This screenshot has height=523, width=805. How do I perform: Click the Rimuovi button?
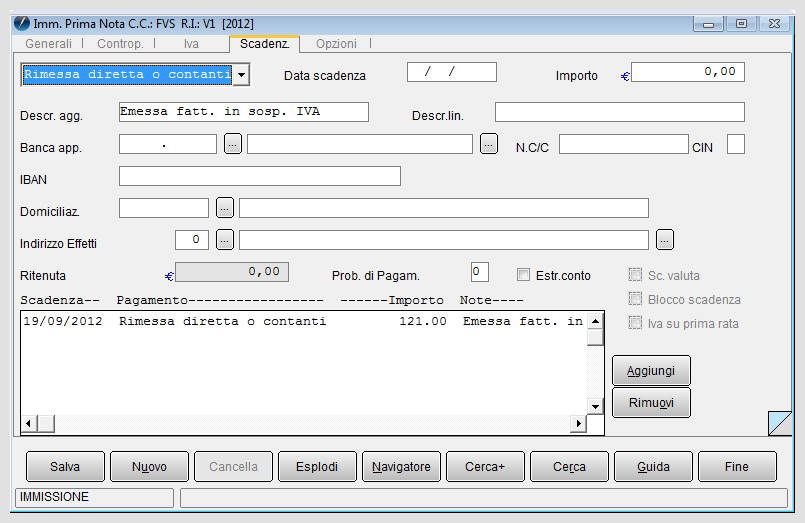[x=651, y=403]
